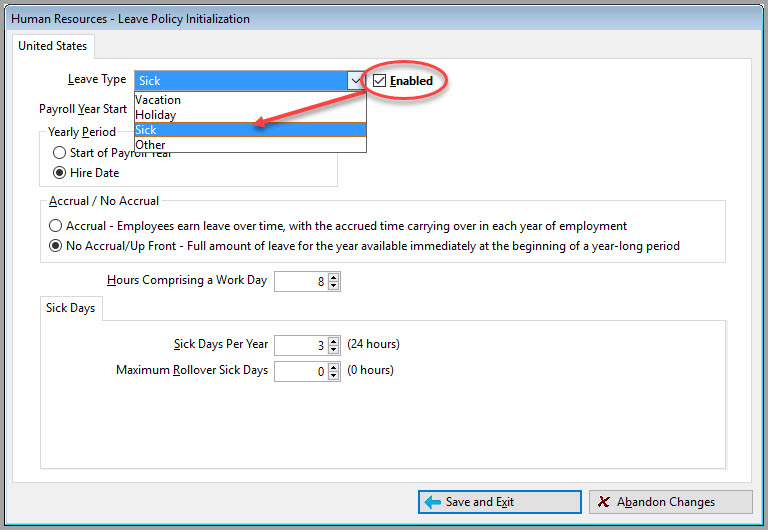Screen dimensions: 768x530
Task: Click the Payroll Year Start label
Action: 83,109
